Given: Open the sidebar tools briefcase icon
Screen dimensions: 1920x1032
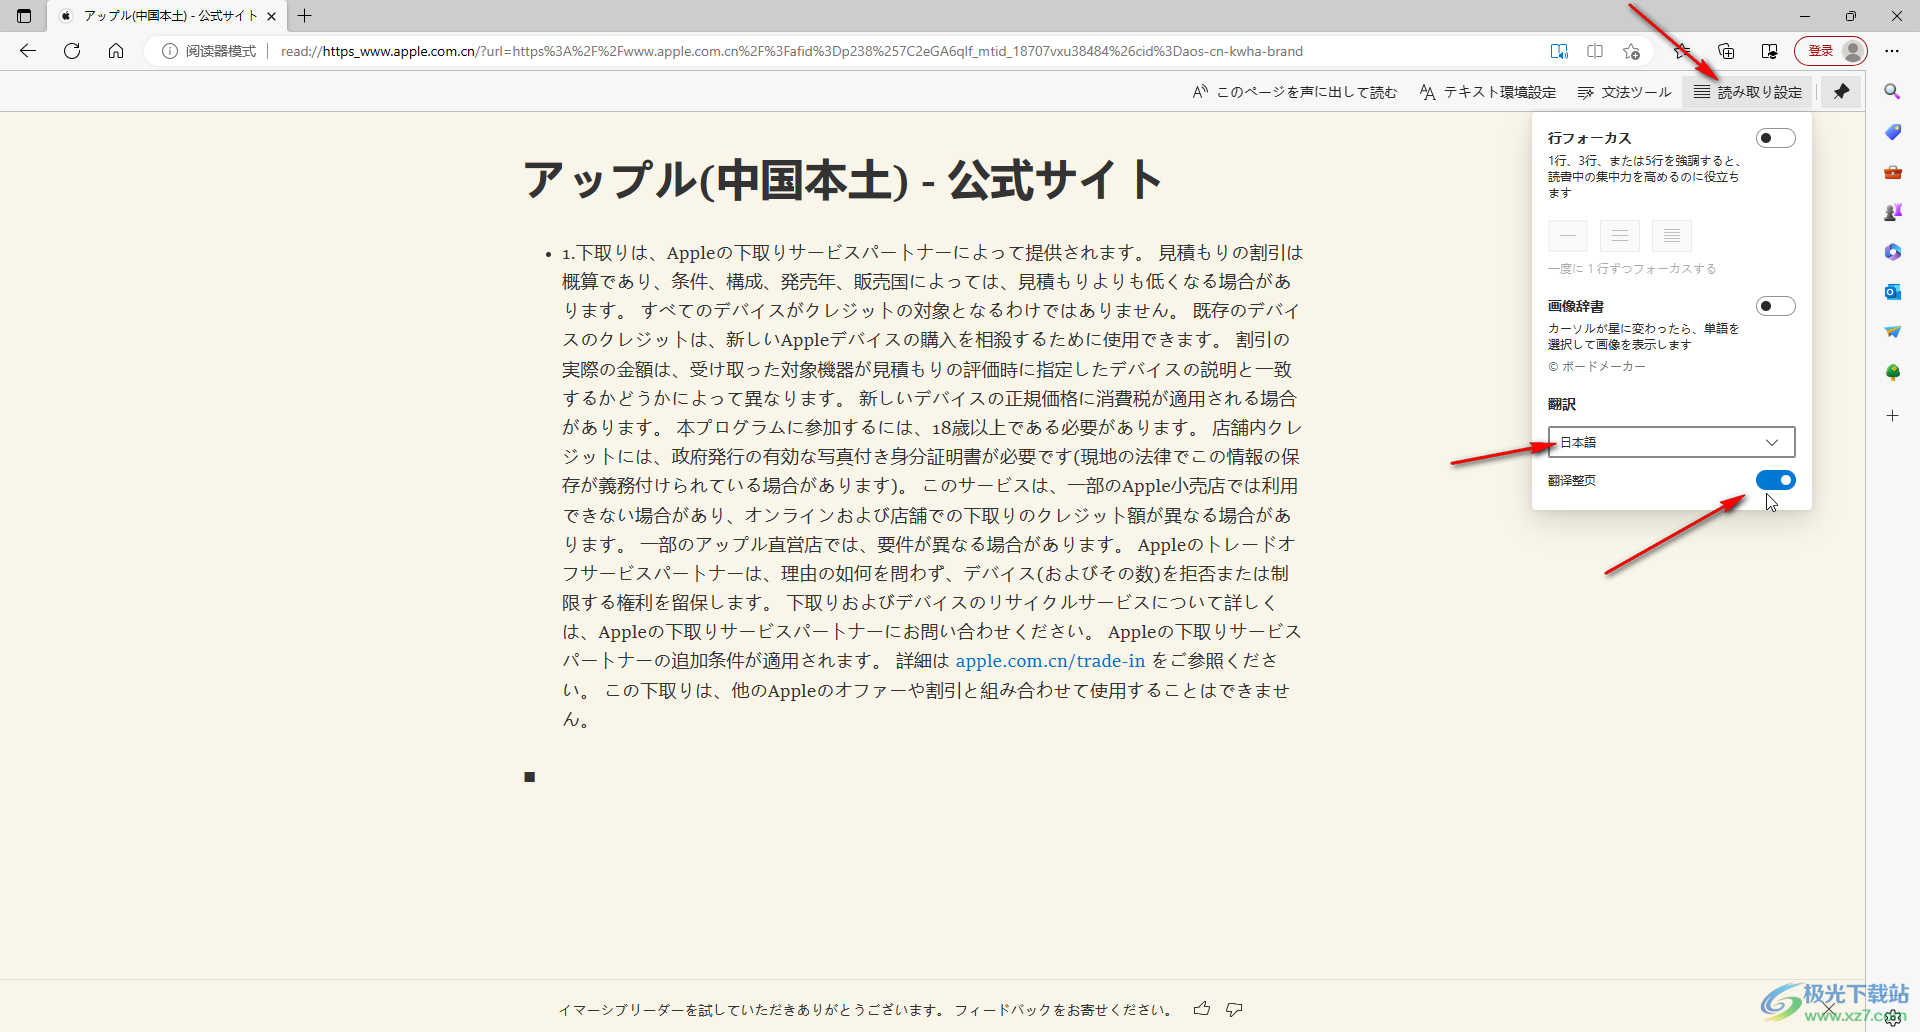Looking at the screenshot, I should 1892,172.
